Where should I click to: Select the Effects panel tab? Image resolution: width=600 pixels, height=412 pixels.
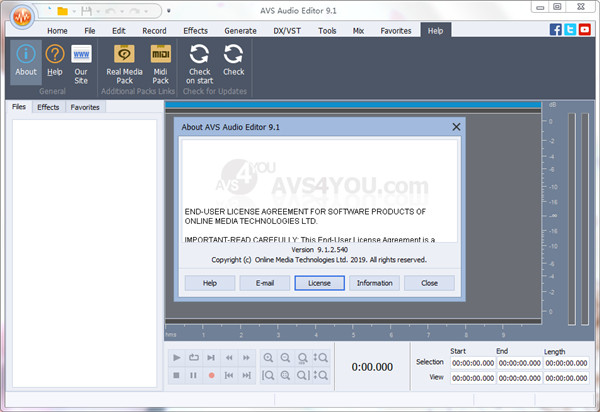pos(48,107)
